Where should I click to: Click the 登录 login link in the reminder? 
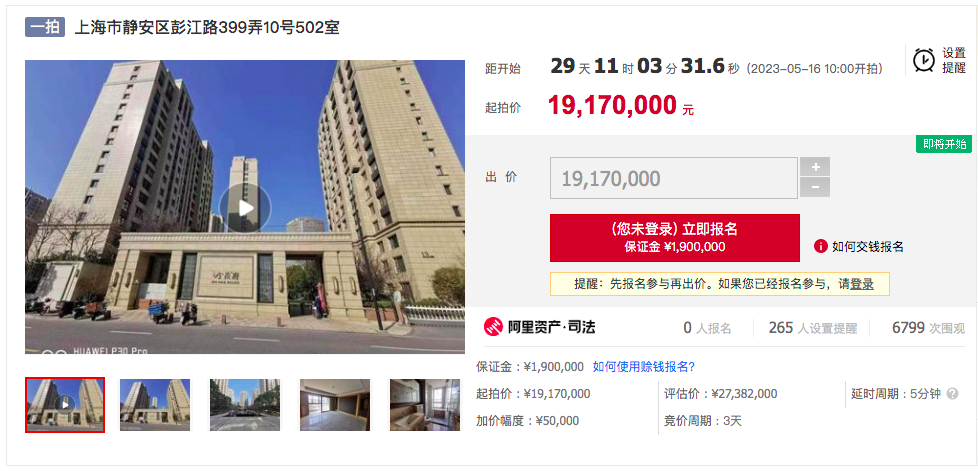(862, 284)
